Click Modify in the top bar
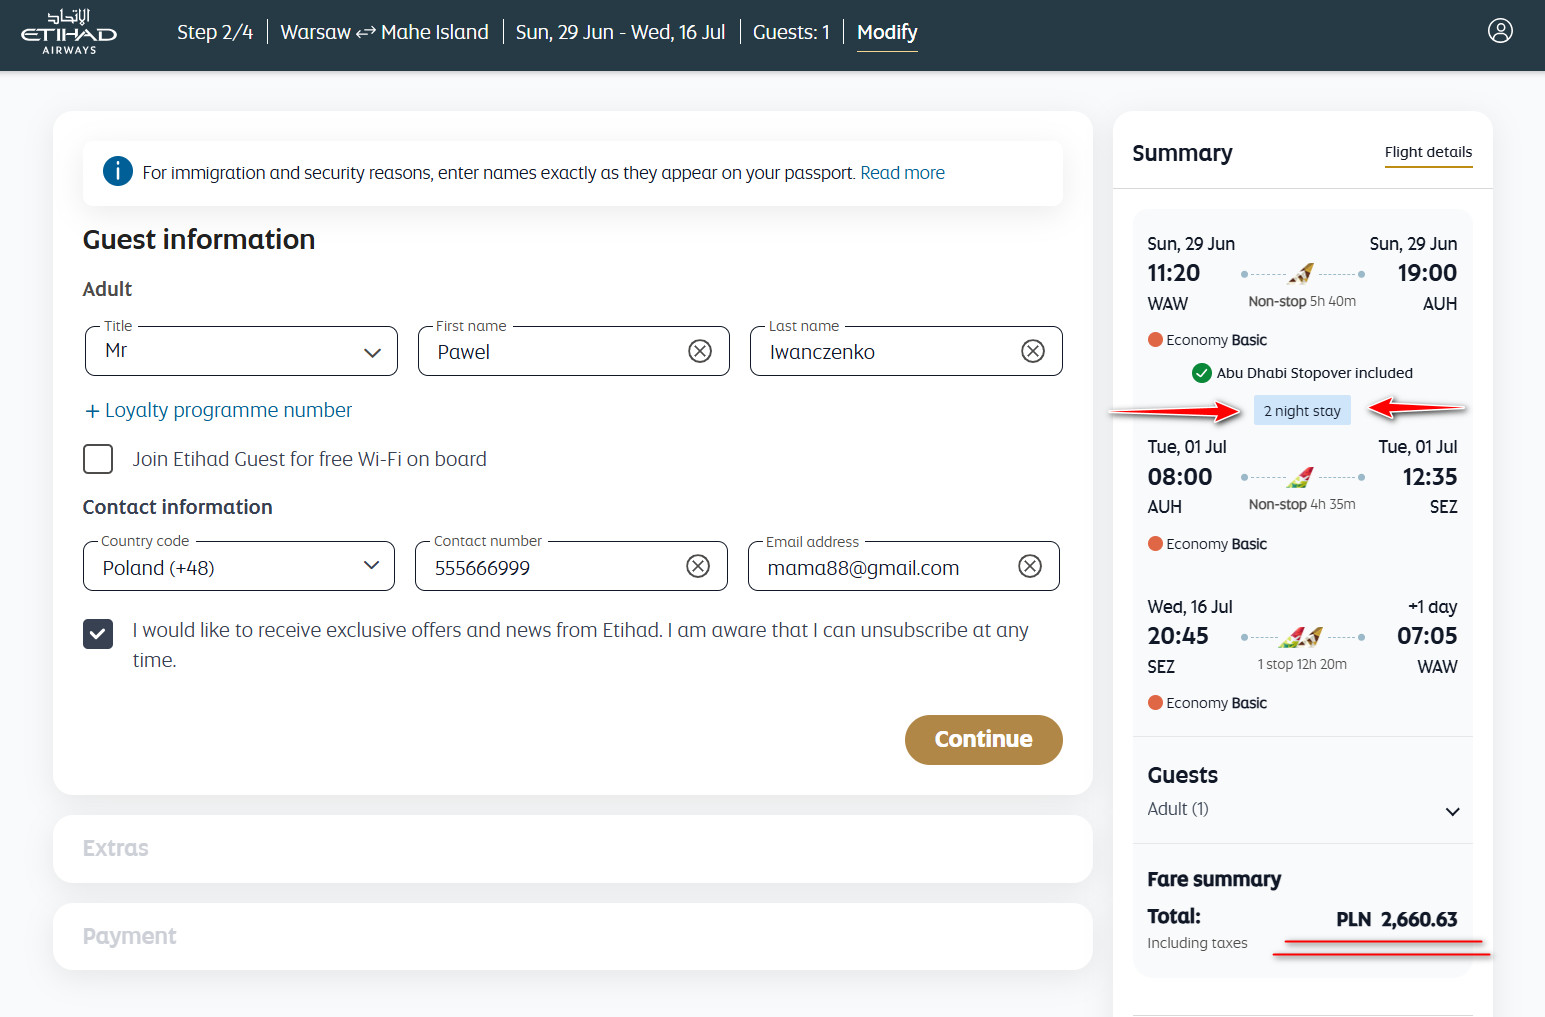 (887, 32)
